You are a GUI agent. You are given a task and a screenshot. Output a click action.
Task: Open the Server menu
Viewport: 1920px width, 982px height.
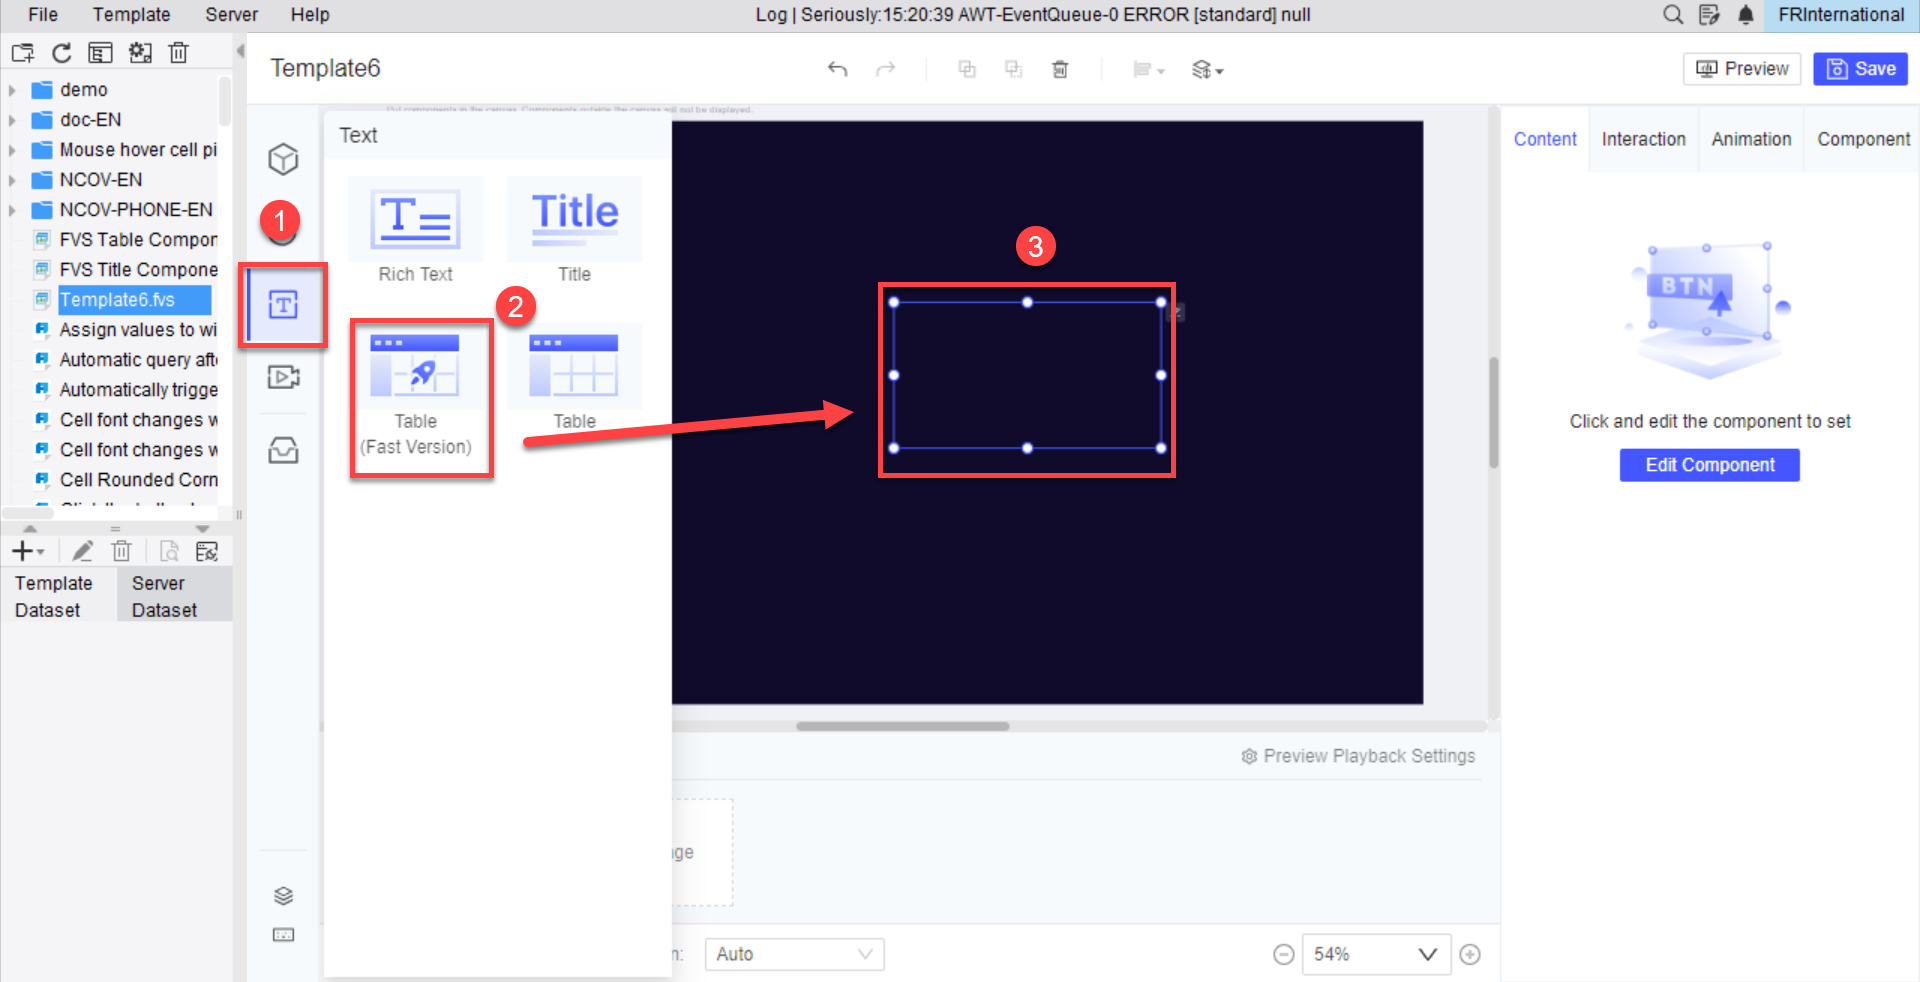tap(231, 15)
